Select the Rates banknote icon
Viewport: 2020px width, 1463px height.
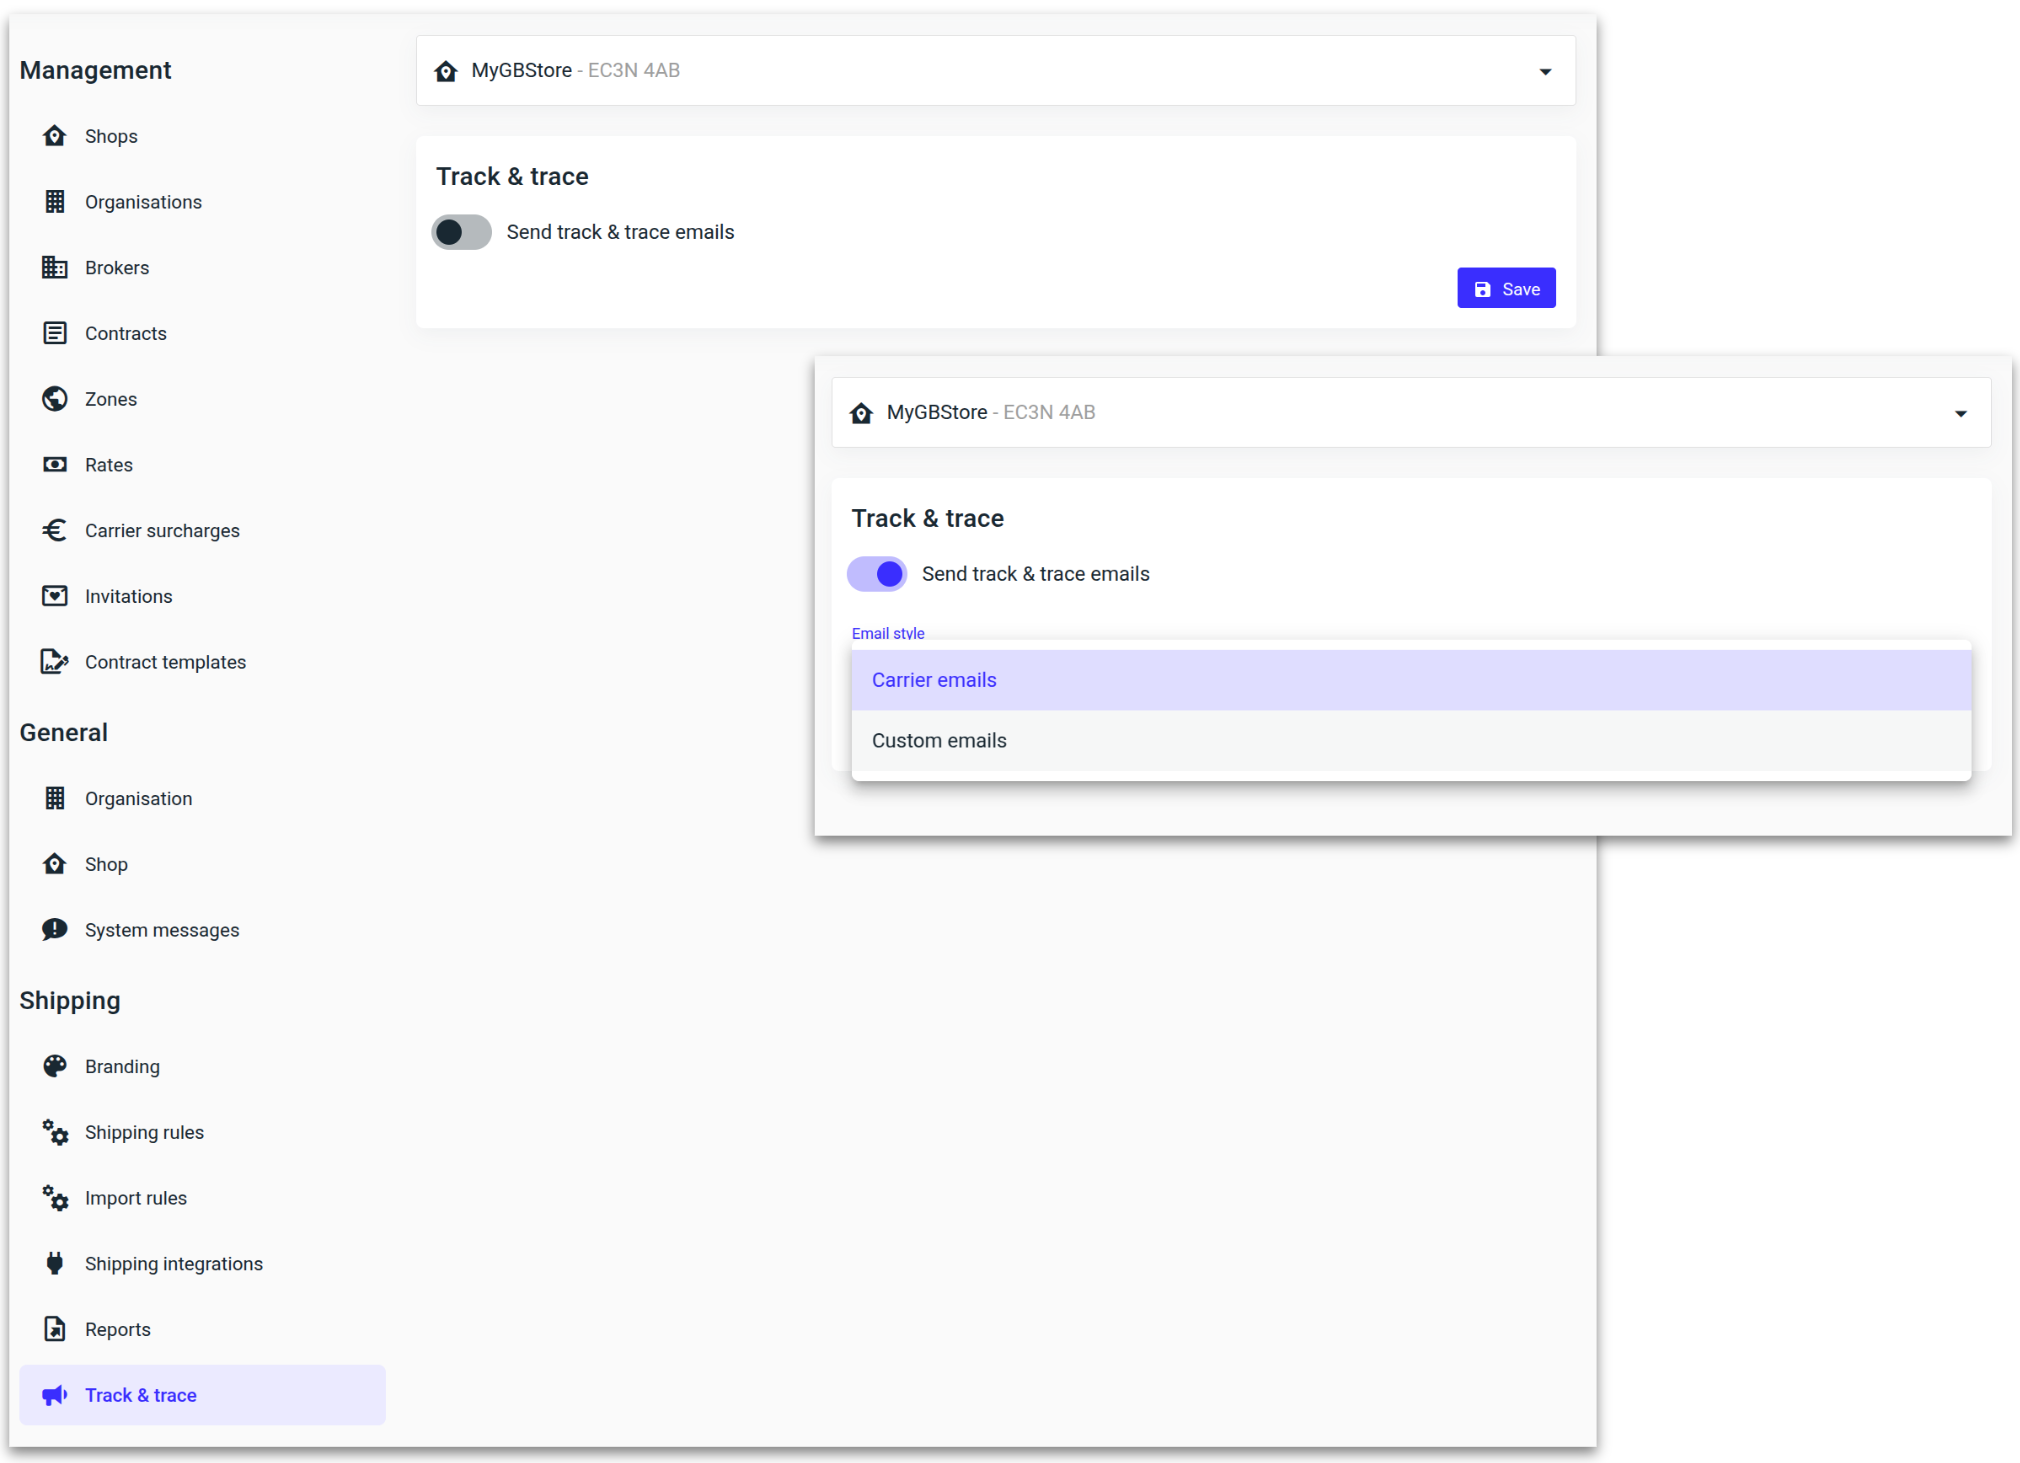(55, 464)
